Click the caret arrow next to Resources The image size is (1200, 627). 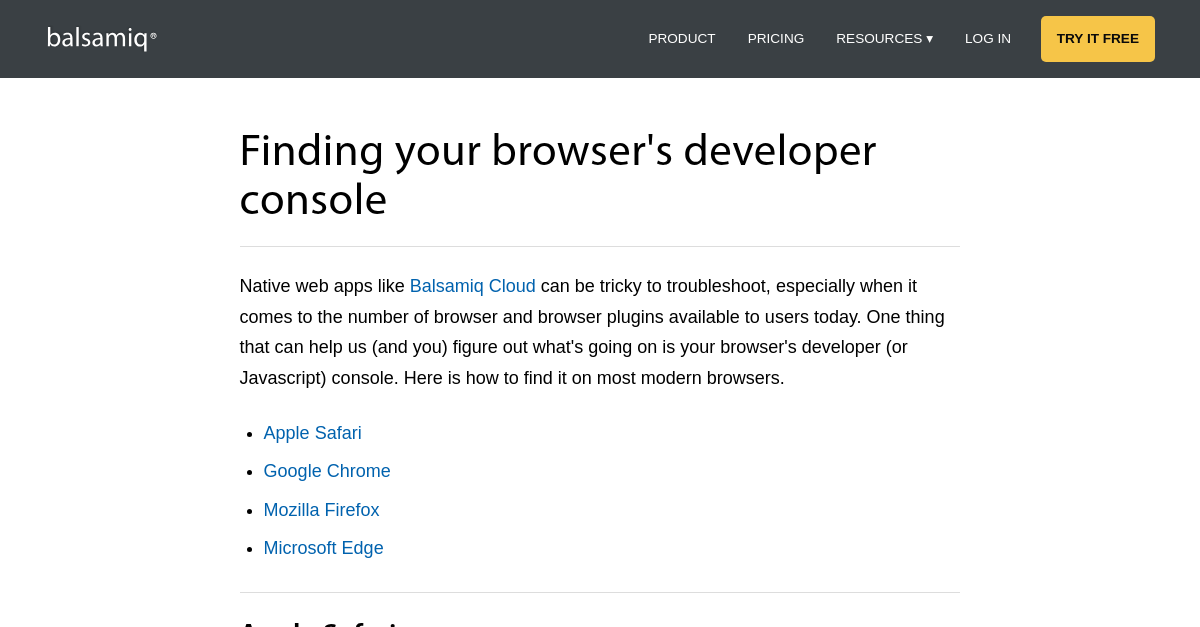[x=929, y=39]
